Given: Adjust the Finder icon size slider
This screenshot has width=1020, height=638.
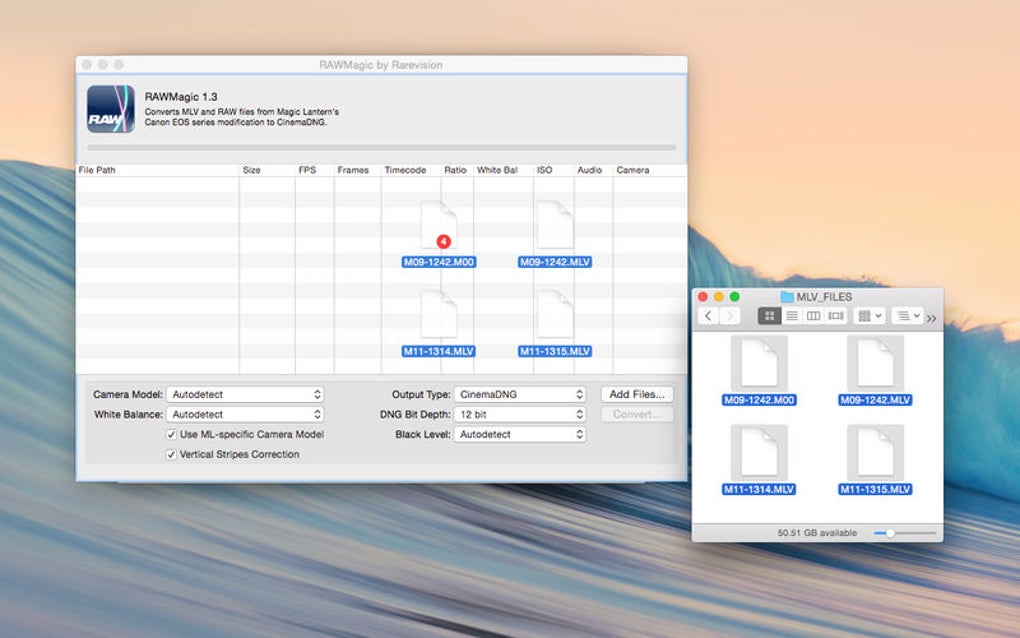Looking at the screenshot, I should coord(905,533).
